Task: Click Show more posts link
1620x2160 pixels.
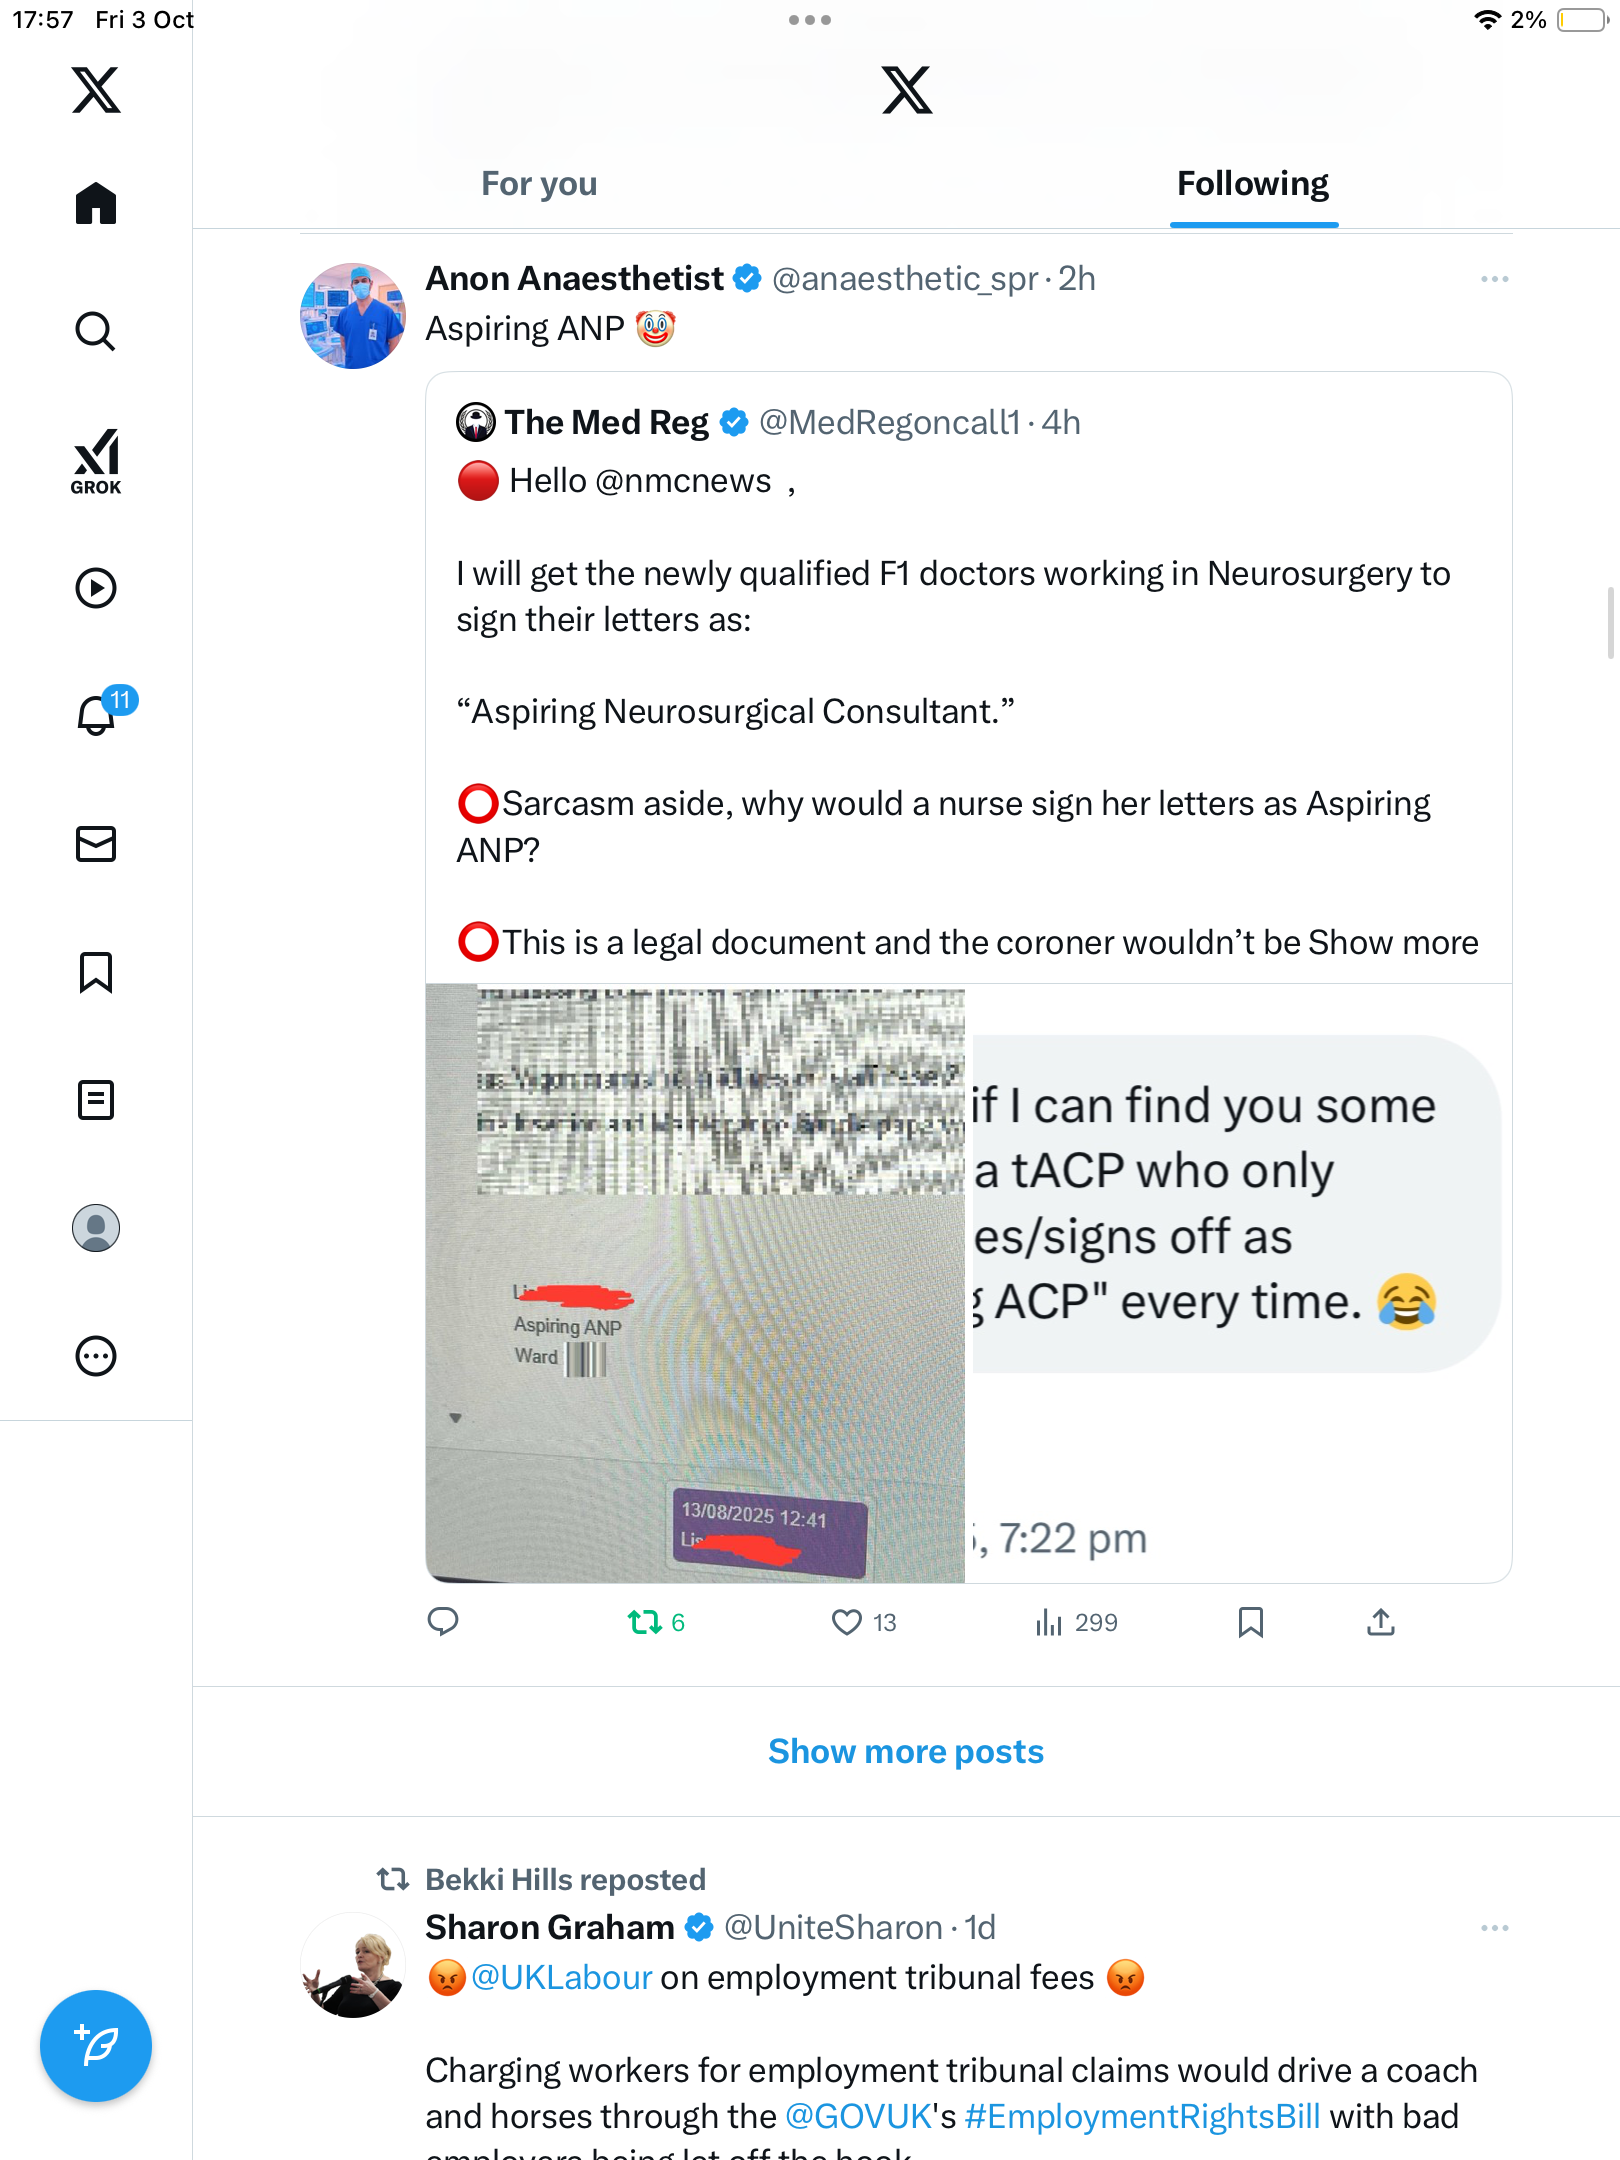Action: pyautogui.click(x=906, y=1752)
